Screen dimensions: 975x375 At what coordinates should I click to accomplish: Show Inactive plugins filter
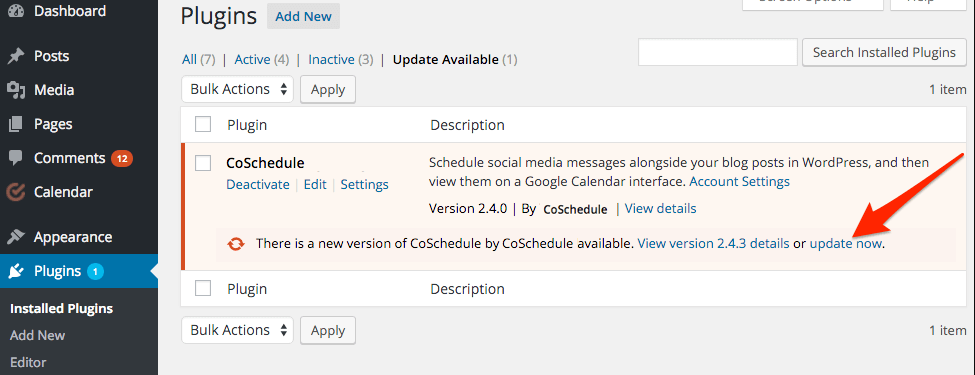tap(331, 60)
